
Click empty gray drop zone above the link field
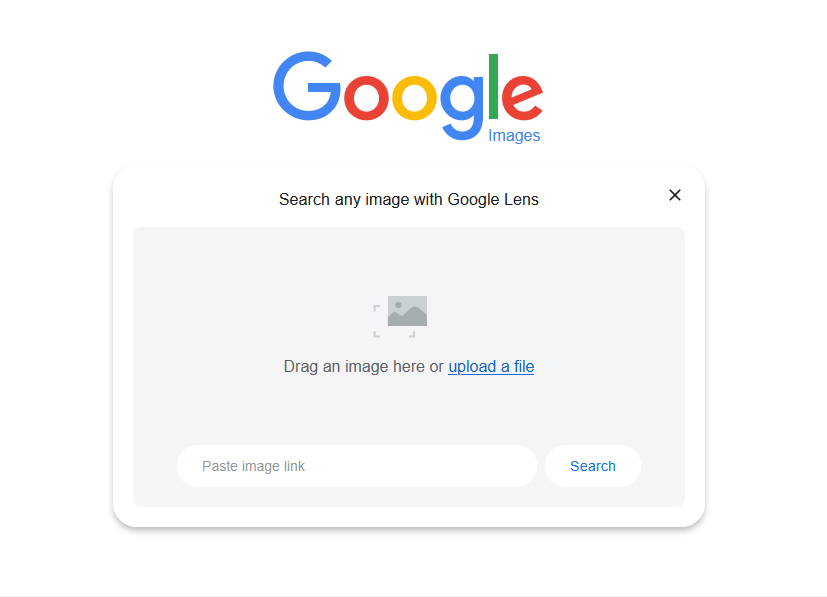point(409,411)
